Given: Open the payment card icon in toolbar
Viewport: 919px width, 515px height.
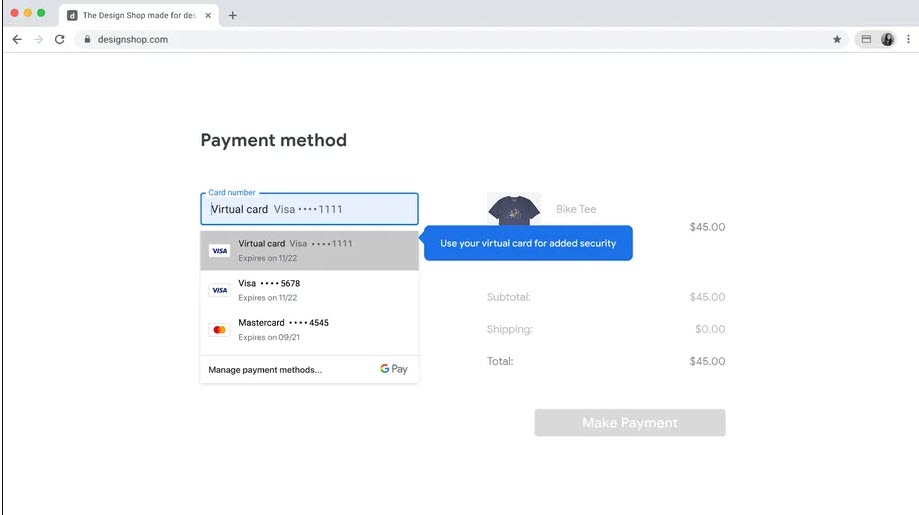Looking at the screenshot, I should click(866, 39).
